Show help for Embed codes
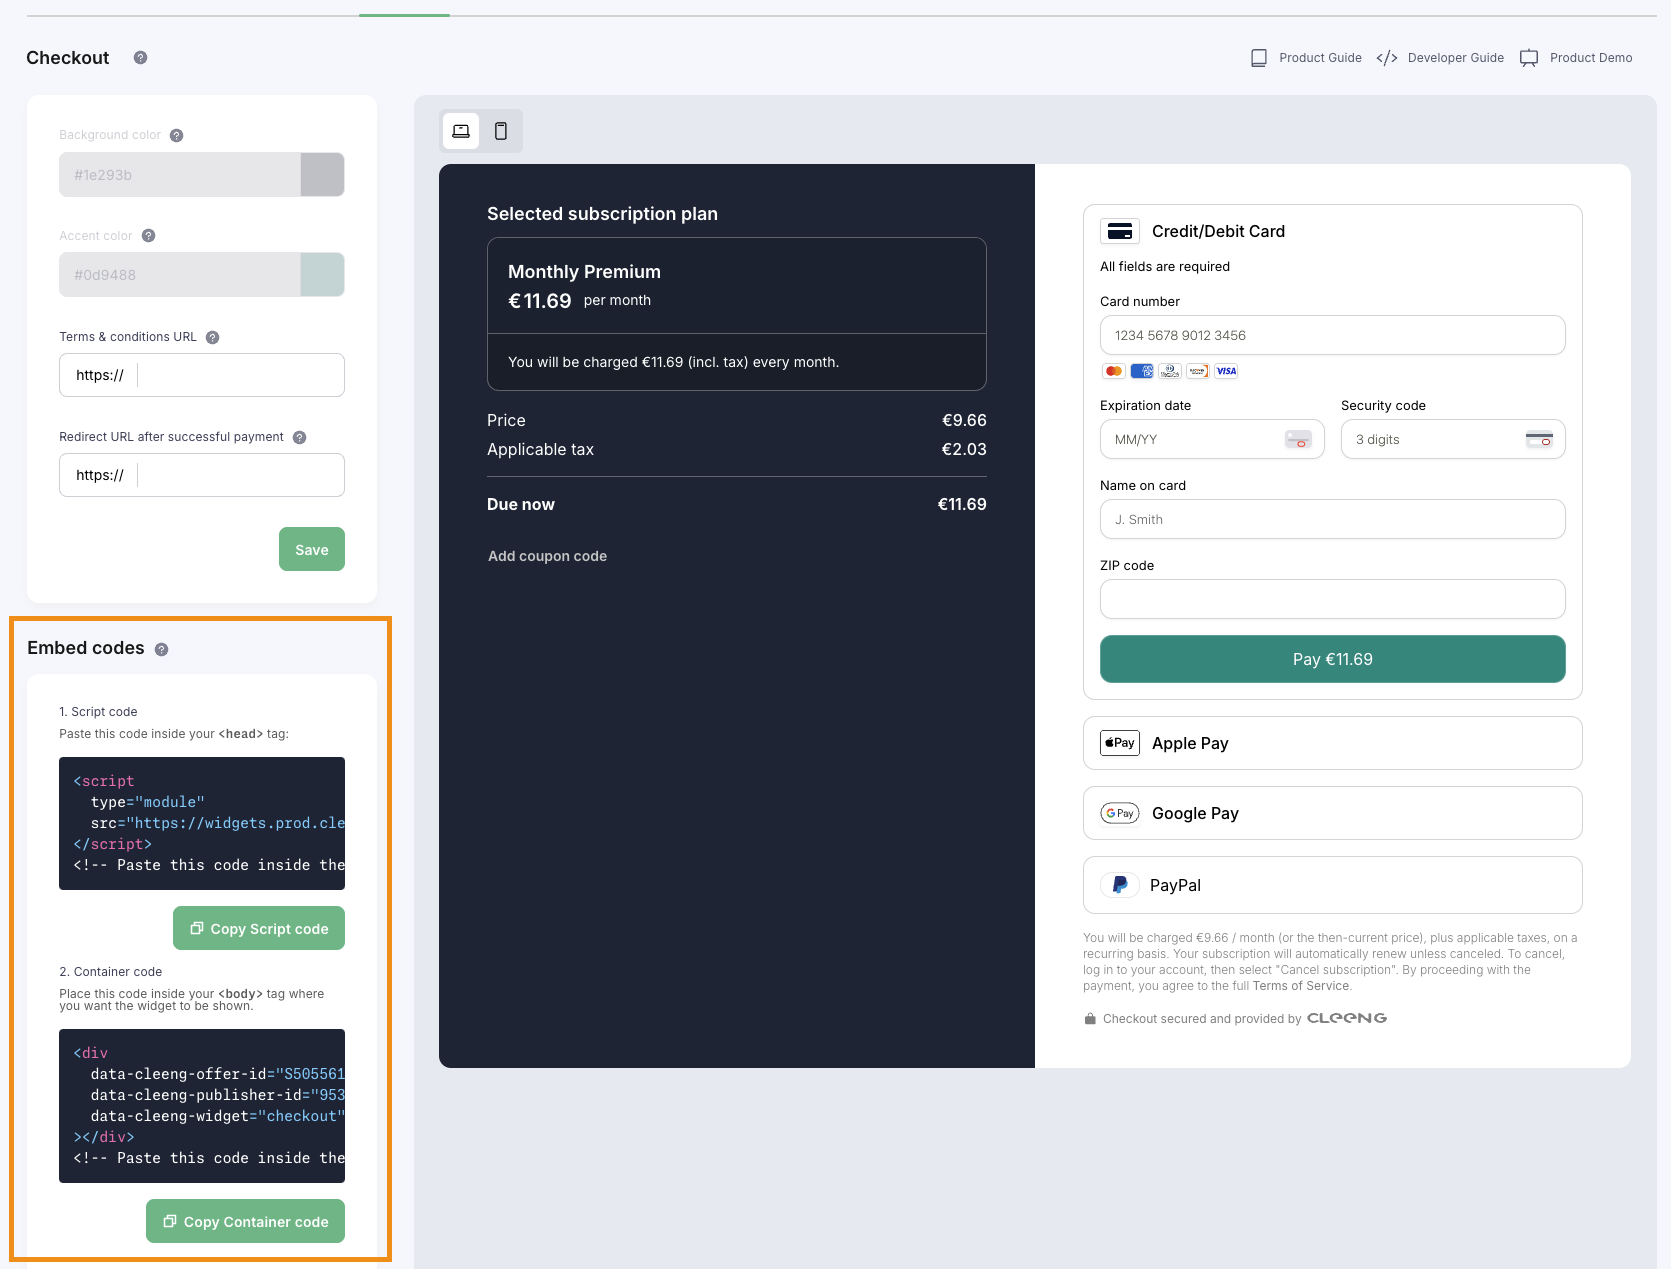Viewport: 1671px width, 1269px height. point(162,650)
